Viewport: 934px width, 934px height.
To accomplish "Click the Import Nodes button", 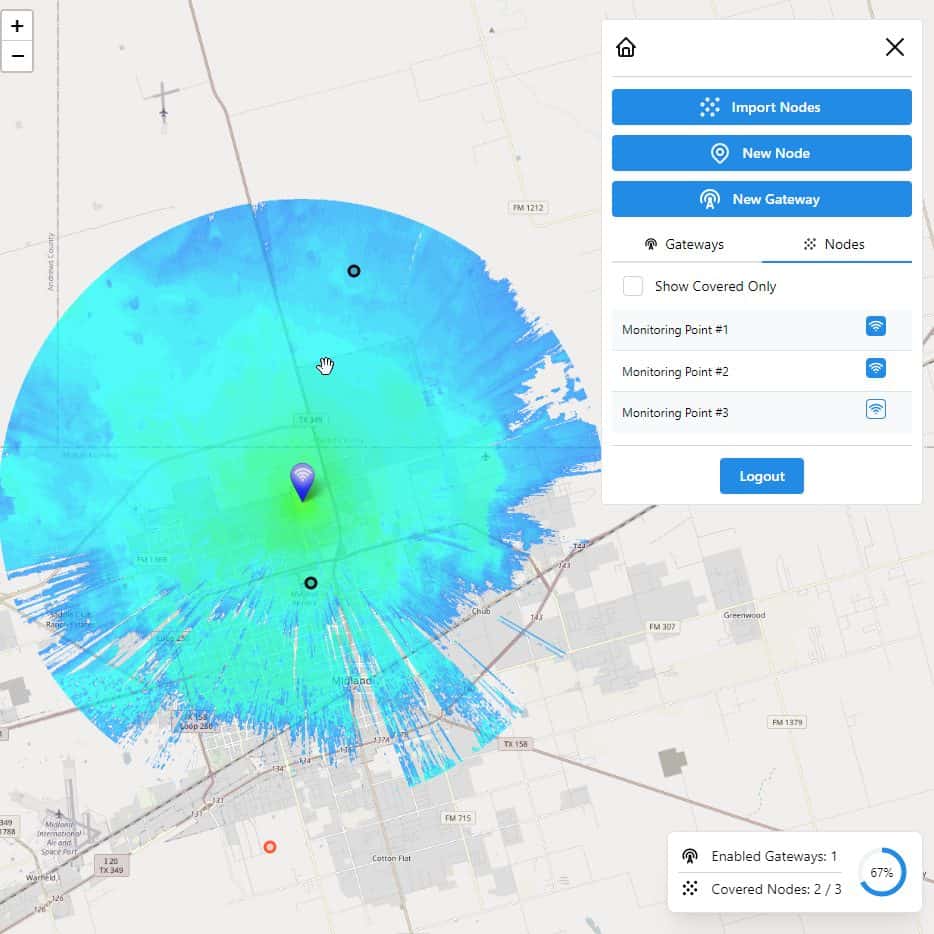I will click(761, 107).
